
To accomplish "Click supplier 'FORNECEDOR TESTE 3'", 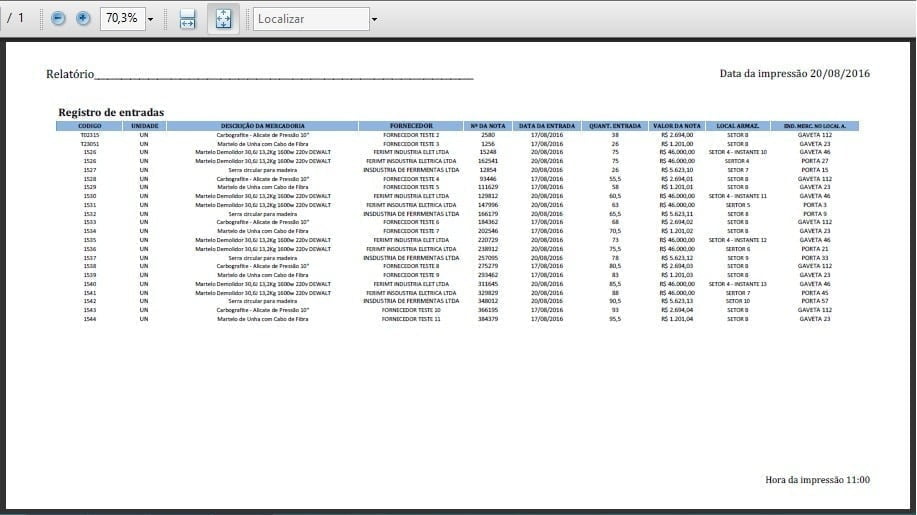I will tap(411, 144).
